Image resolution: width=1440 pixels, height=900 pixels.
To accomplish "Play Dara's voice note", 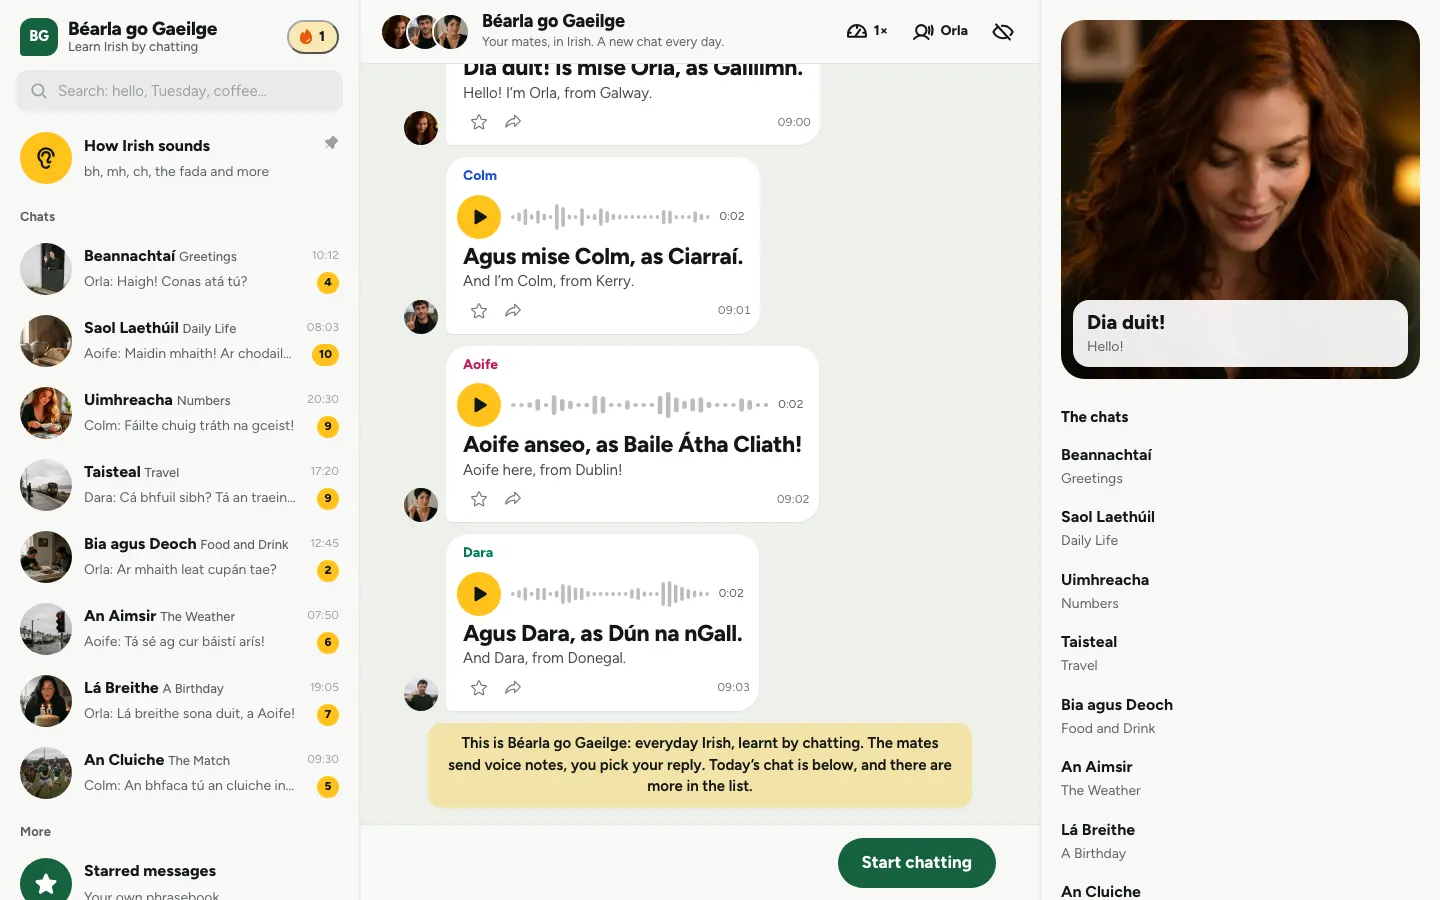I will click(479, 594).
